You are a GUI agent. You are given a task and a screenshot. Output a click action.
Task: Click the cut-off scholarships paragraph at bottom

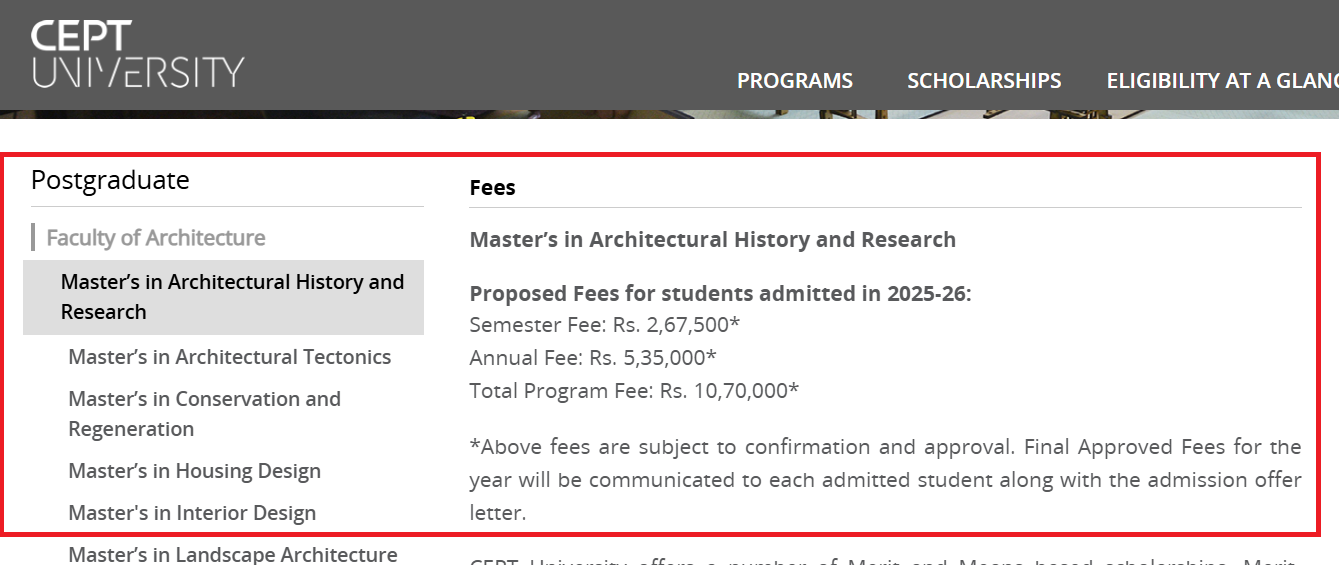[x=885, y=560]
